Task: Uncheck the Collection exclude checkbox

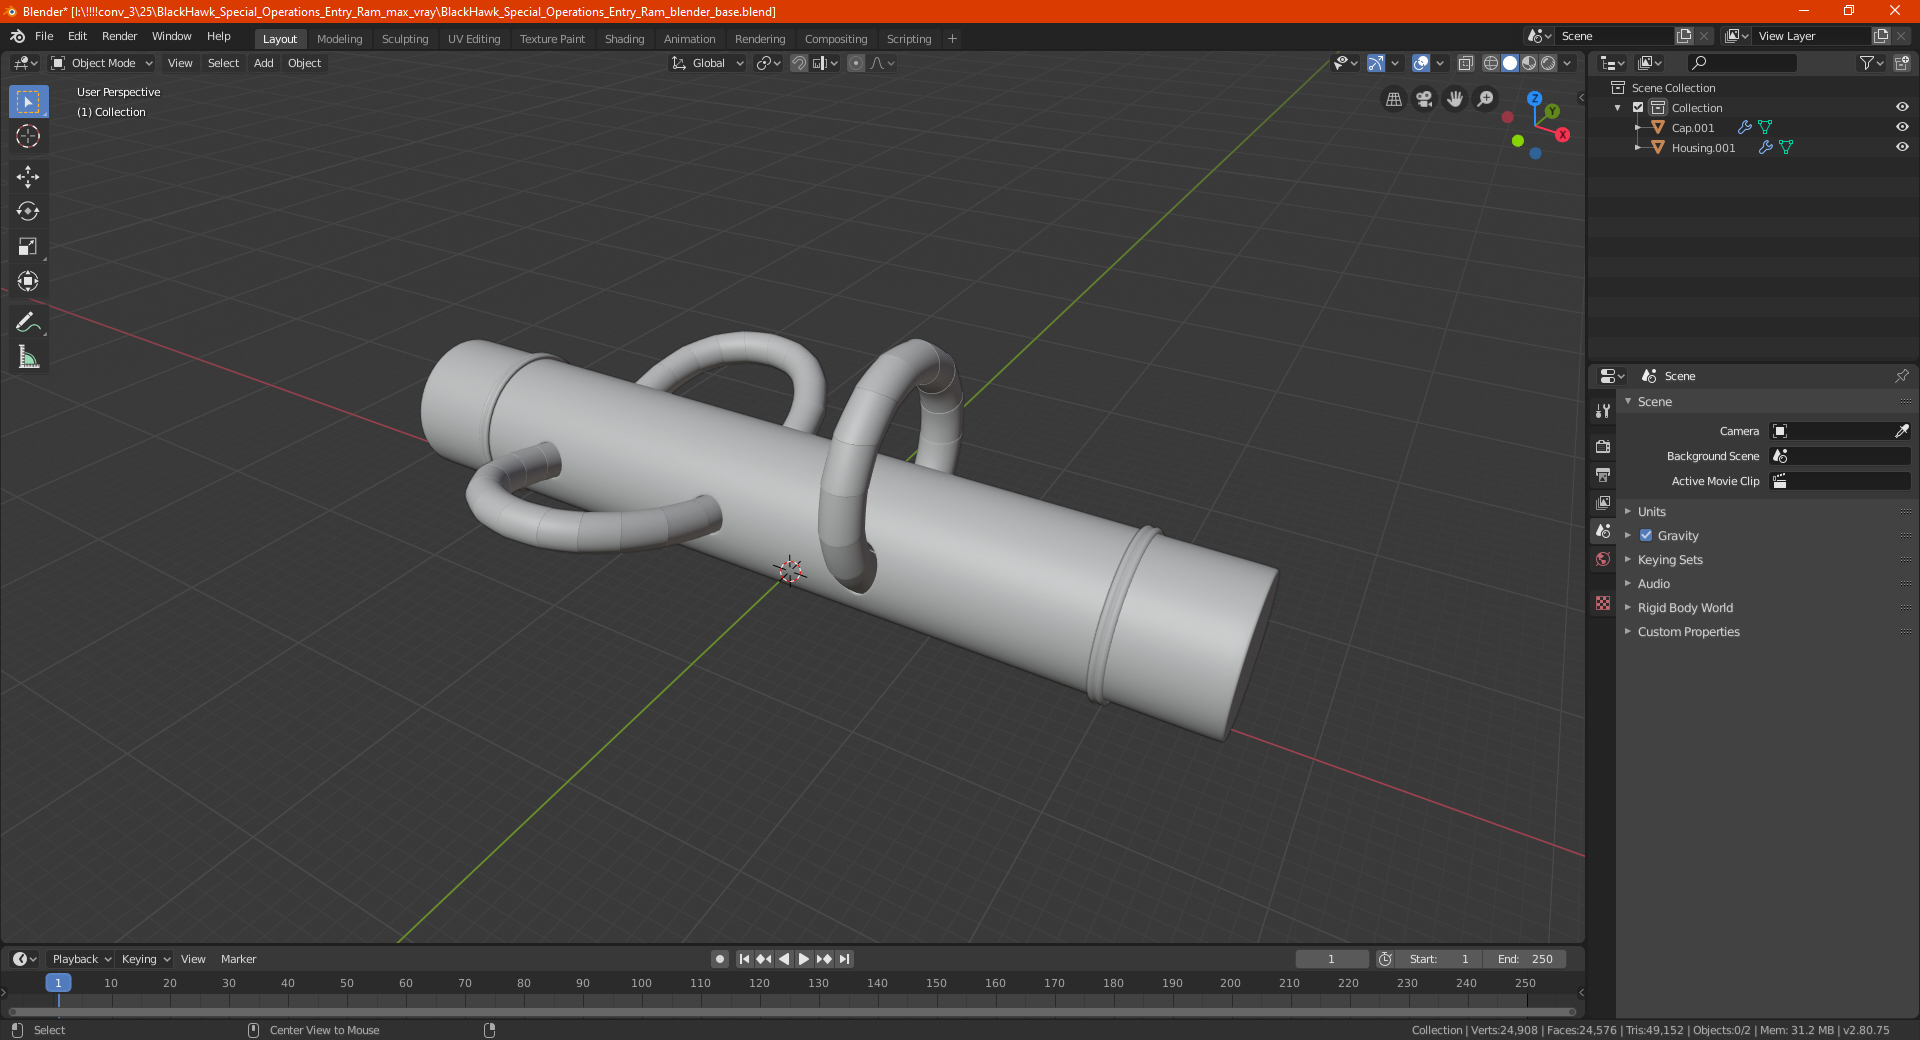Action: 1638,107
